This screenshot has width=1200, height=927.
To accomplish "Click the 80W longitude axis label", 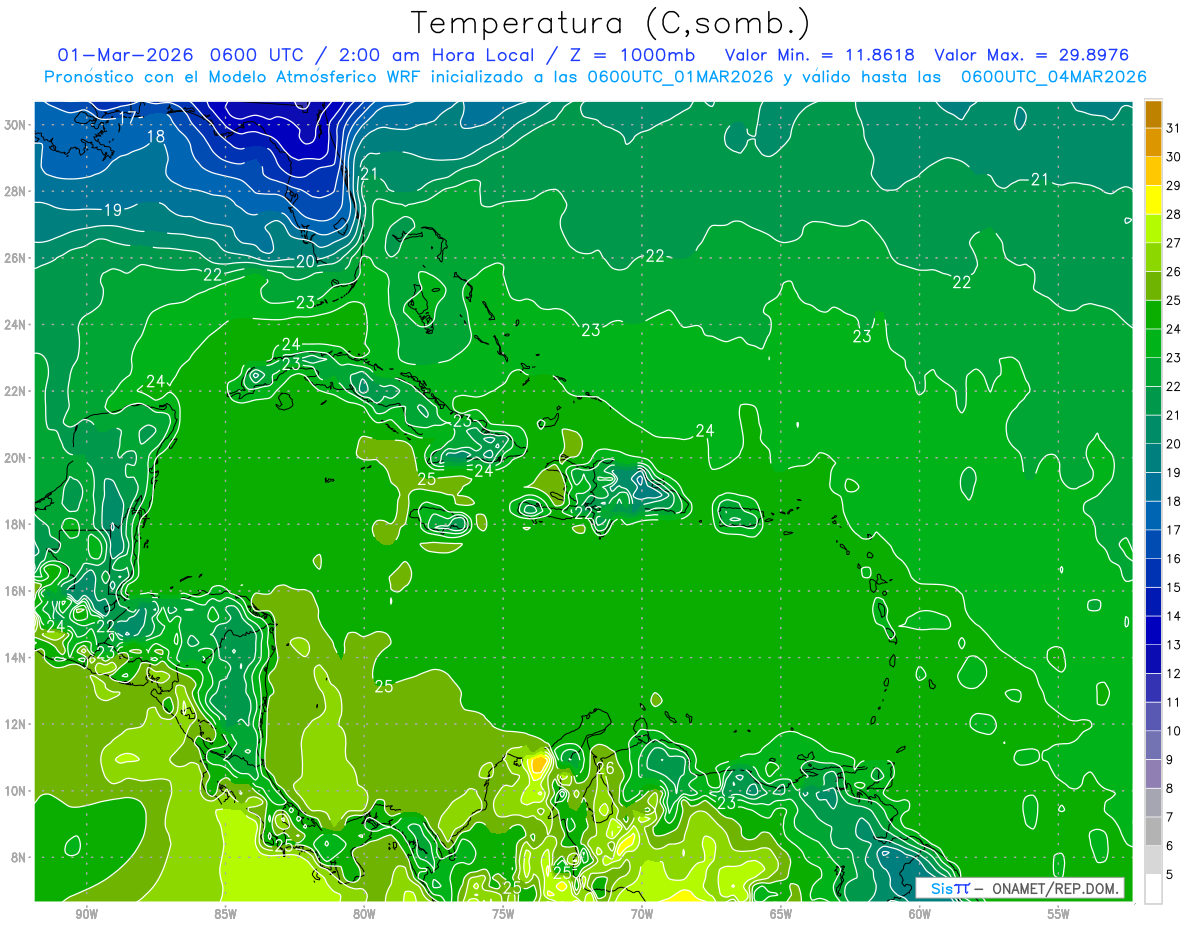I will [364, 914].
